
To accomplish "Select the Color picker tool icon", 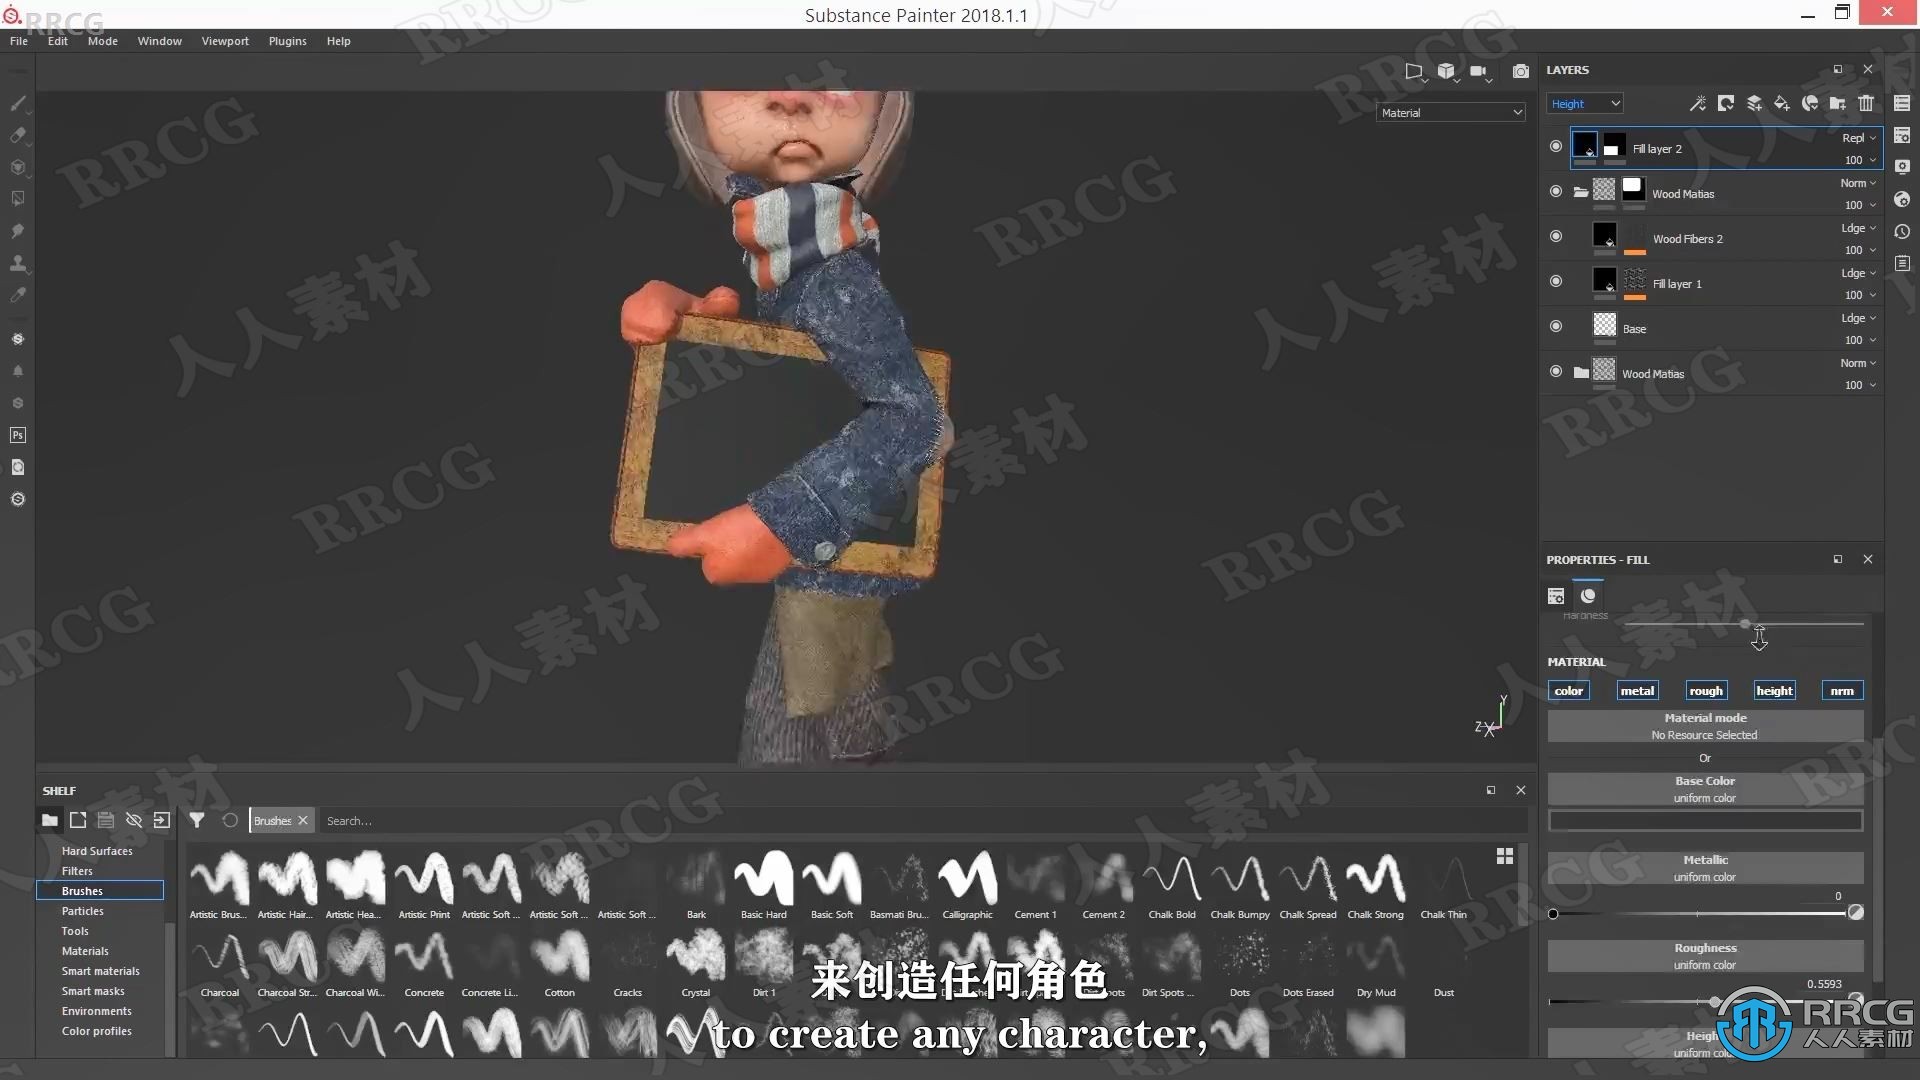I will coord(18,293).
